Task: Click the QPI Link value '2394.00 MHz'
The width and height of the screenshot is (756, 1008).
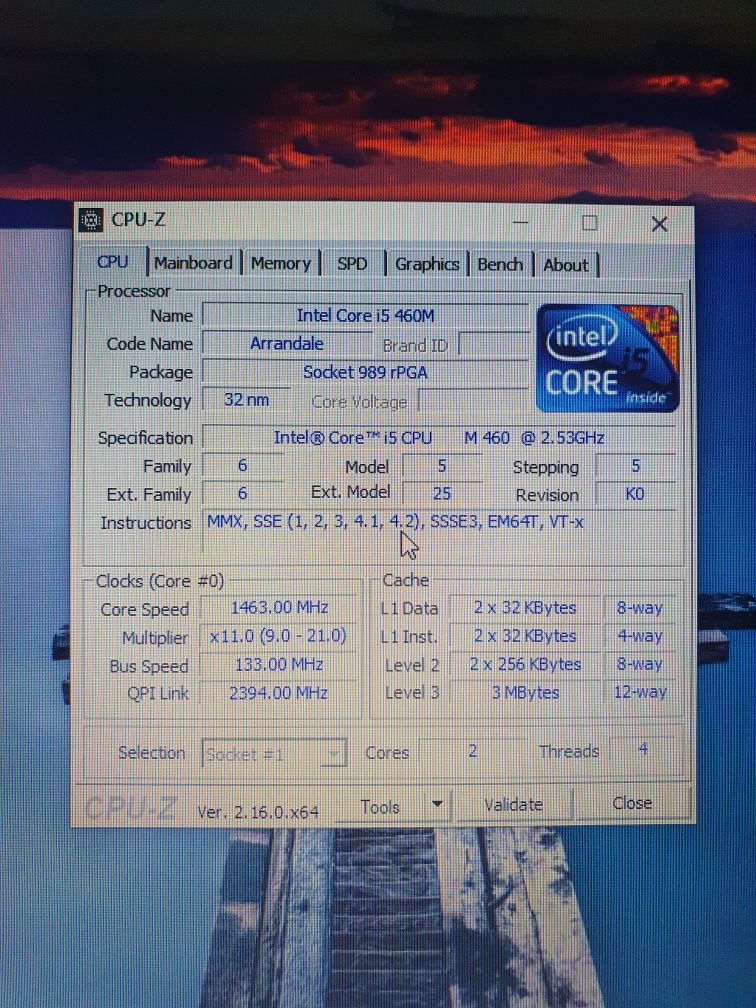Action: pos(279,693)
